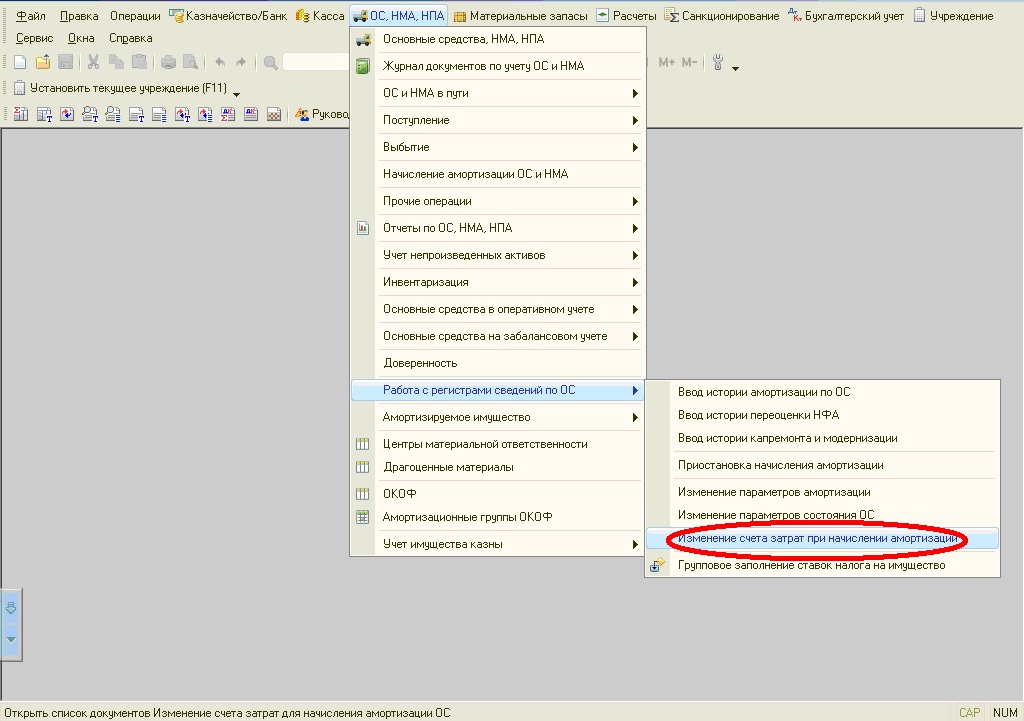Click the Copy icon in toolbar
Screen dimensions: 1024x721
tap(116, 63)
